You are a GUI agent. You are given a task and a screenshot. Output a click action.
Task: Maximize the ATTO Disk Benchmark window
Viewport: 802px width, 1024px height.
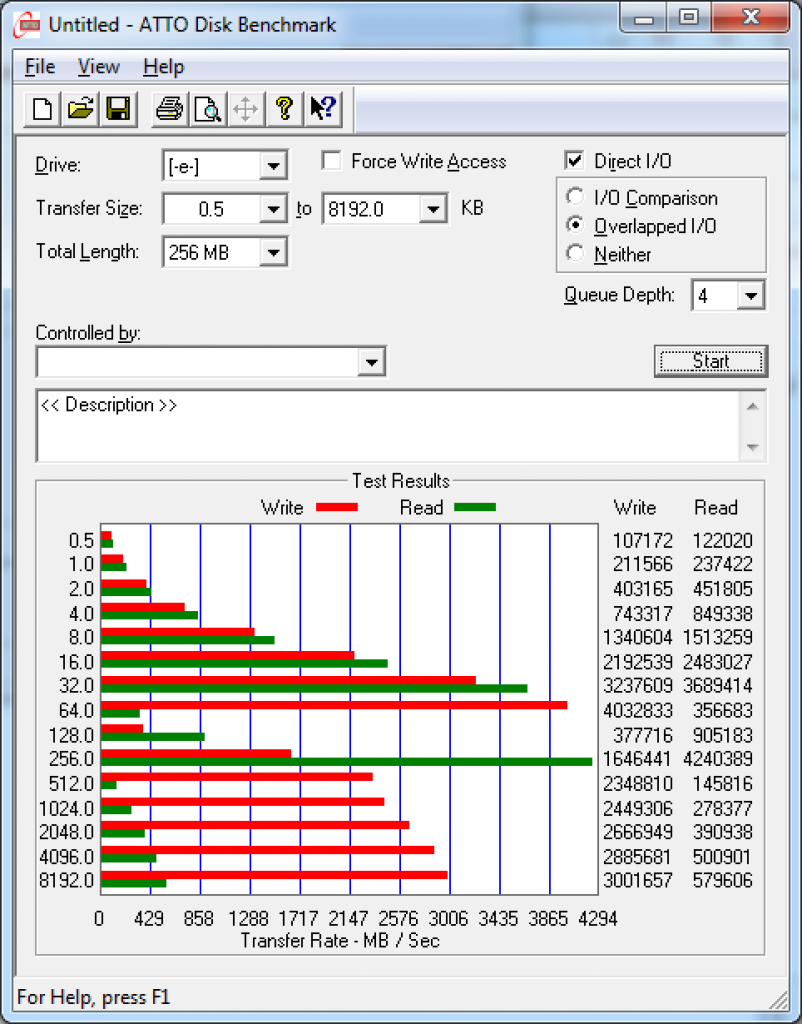click(x=688, y=18)
